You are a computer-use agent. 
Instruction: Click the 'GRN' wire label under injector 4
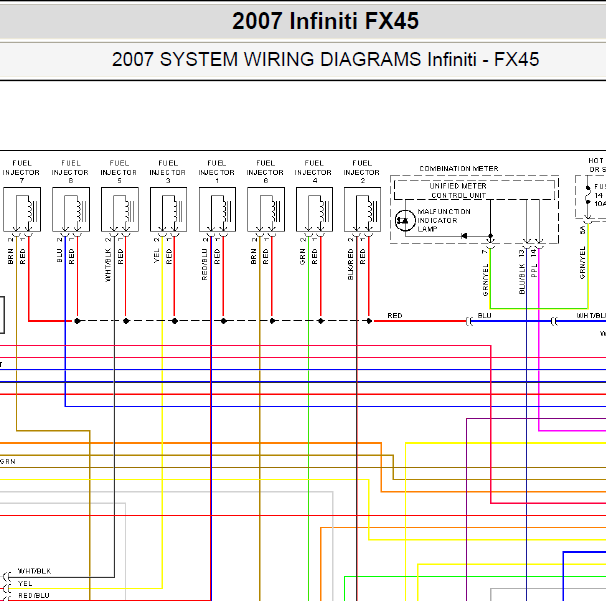point(303,257)
